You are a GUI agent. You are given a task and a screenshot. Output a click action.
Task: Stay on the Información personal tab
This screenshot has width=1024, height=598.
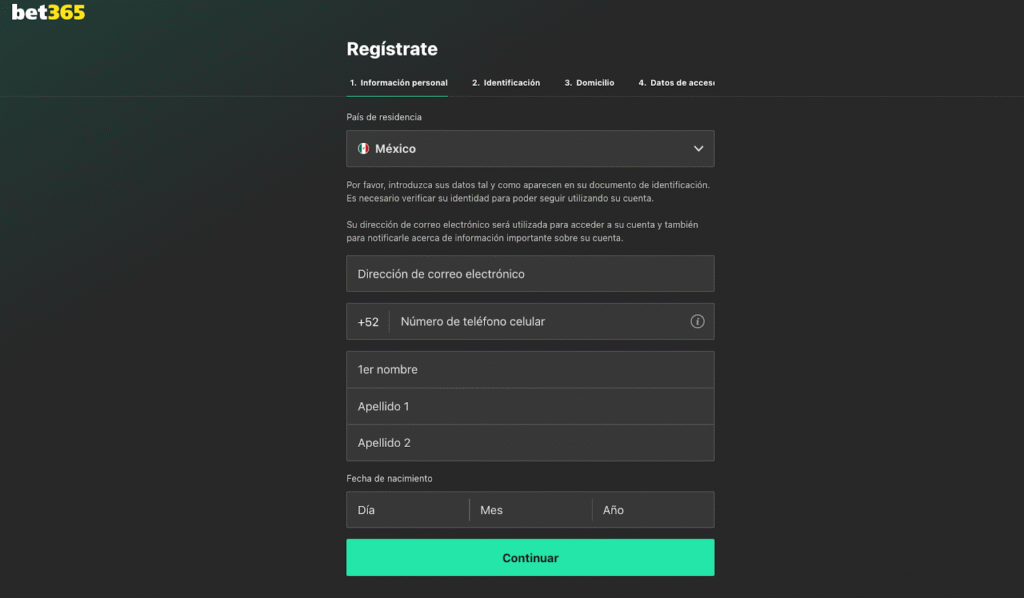pyautogui.click(x=397, y=82)
